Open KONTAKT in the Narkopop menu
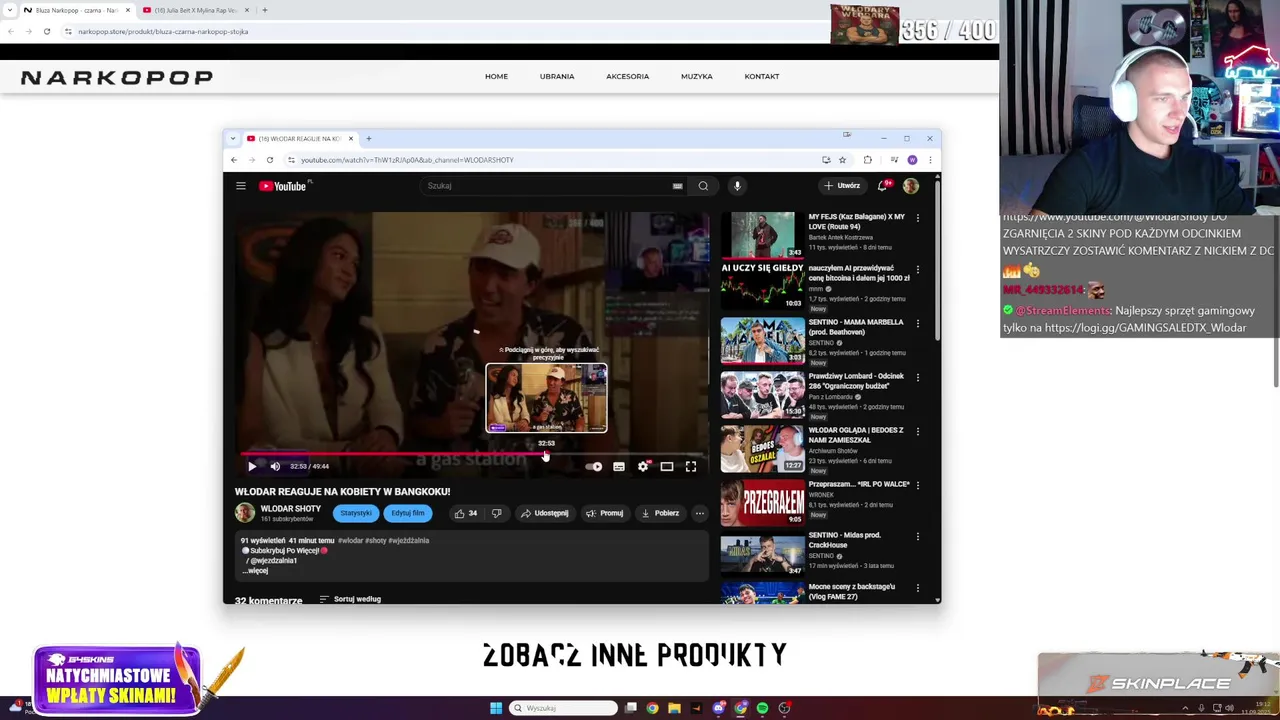 tap(762, 76)
